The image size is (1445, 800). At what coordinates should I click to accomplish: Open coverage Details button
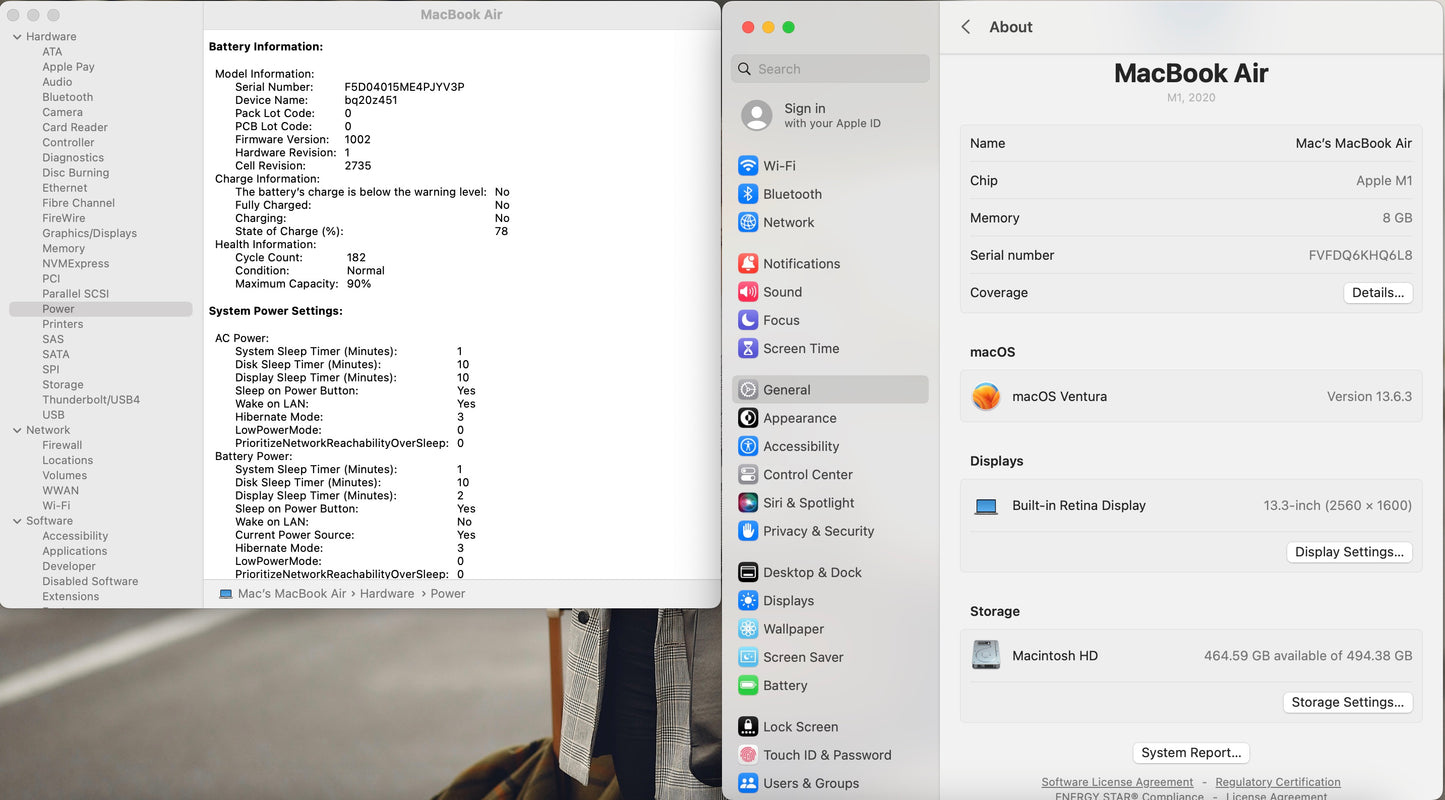tap(1377, 293)
